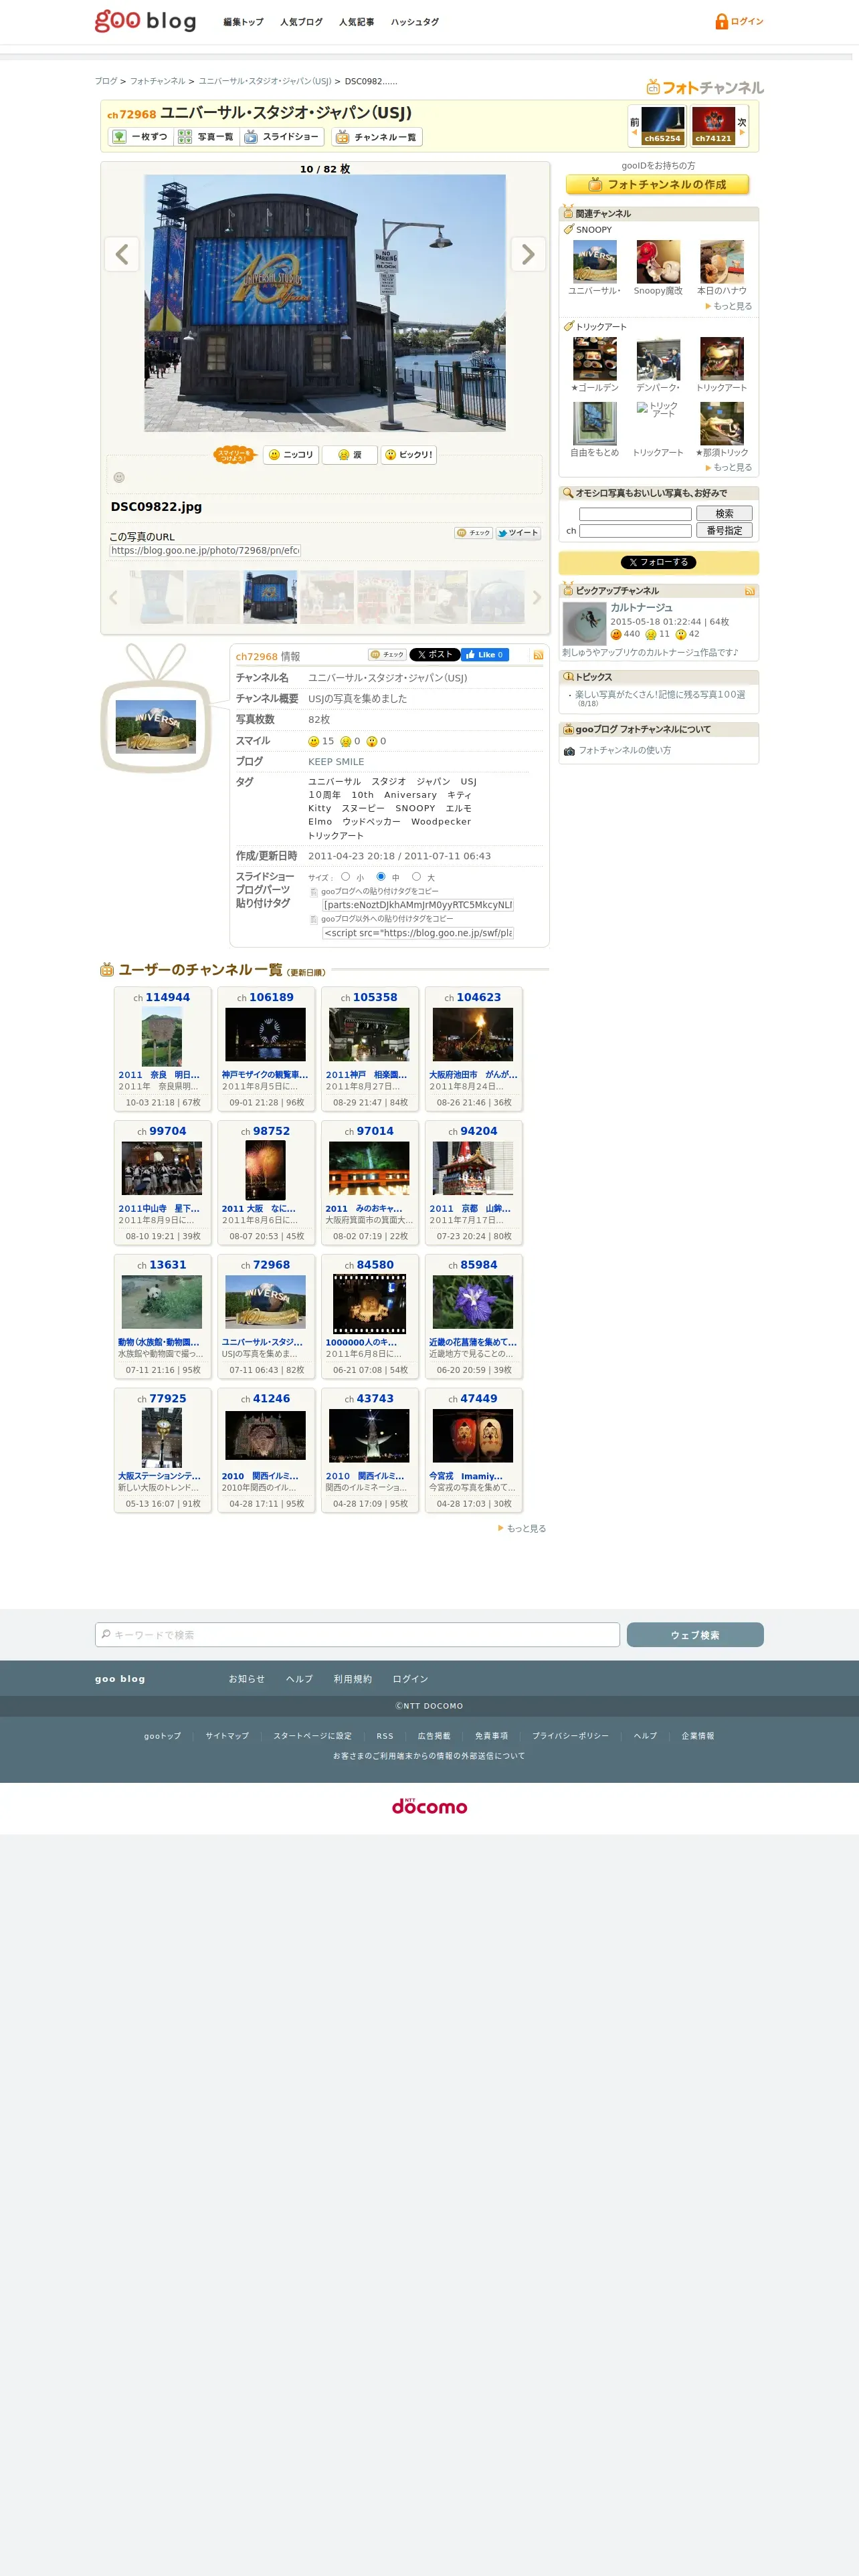Click the ウェブ検索 button

click(x=695, y=1635)
